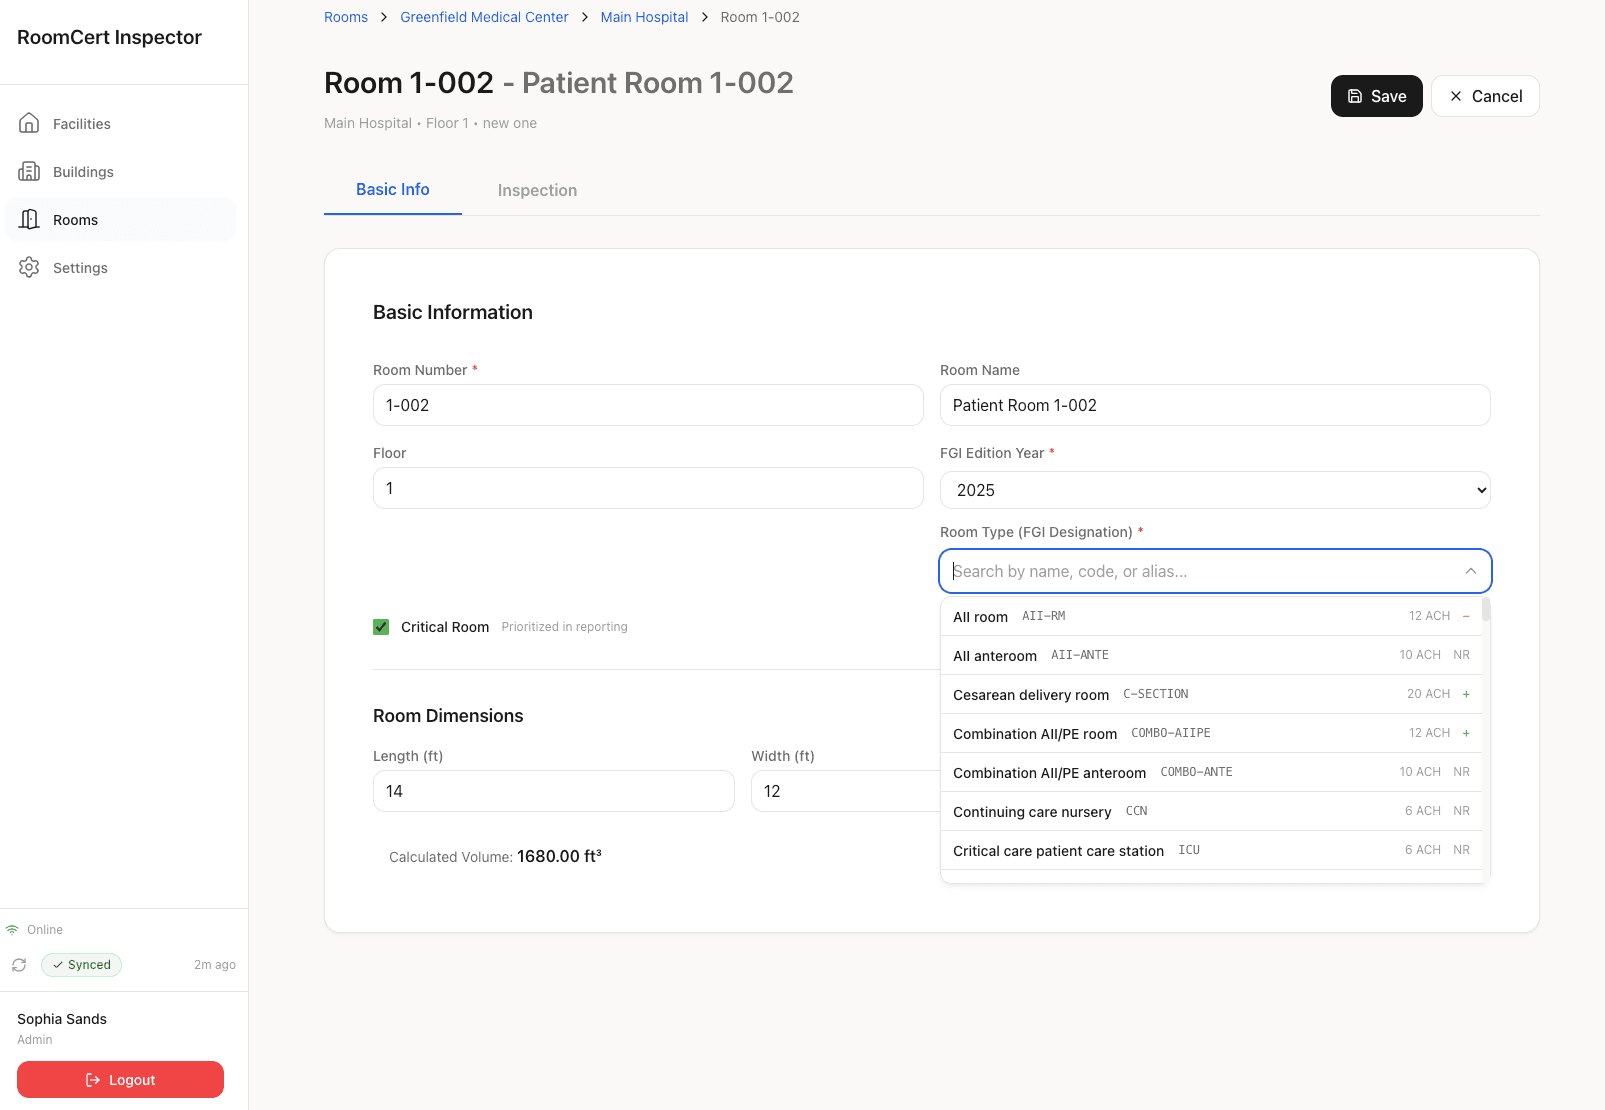Select AII room option
Screen dimensions: 1605x1110
1211,616
